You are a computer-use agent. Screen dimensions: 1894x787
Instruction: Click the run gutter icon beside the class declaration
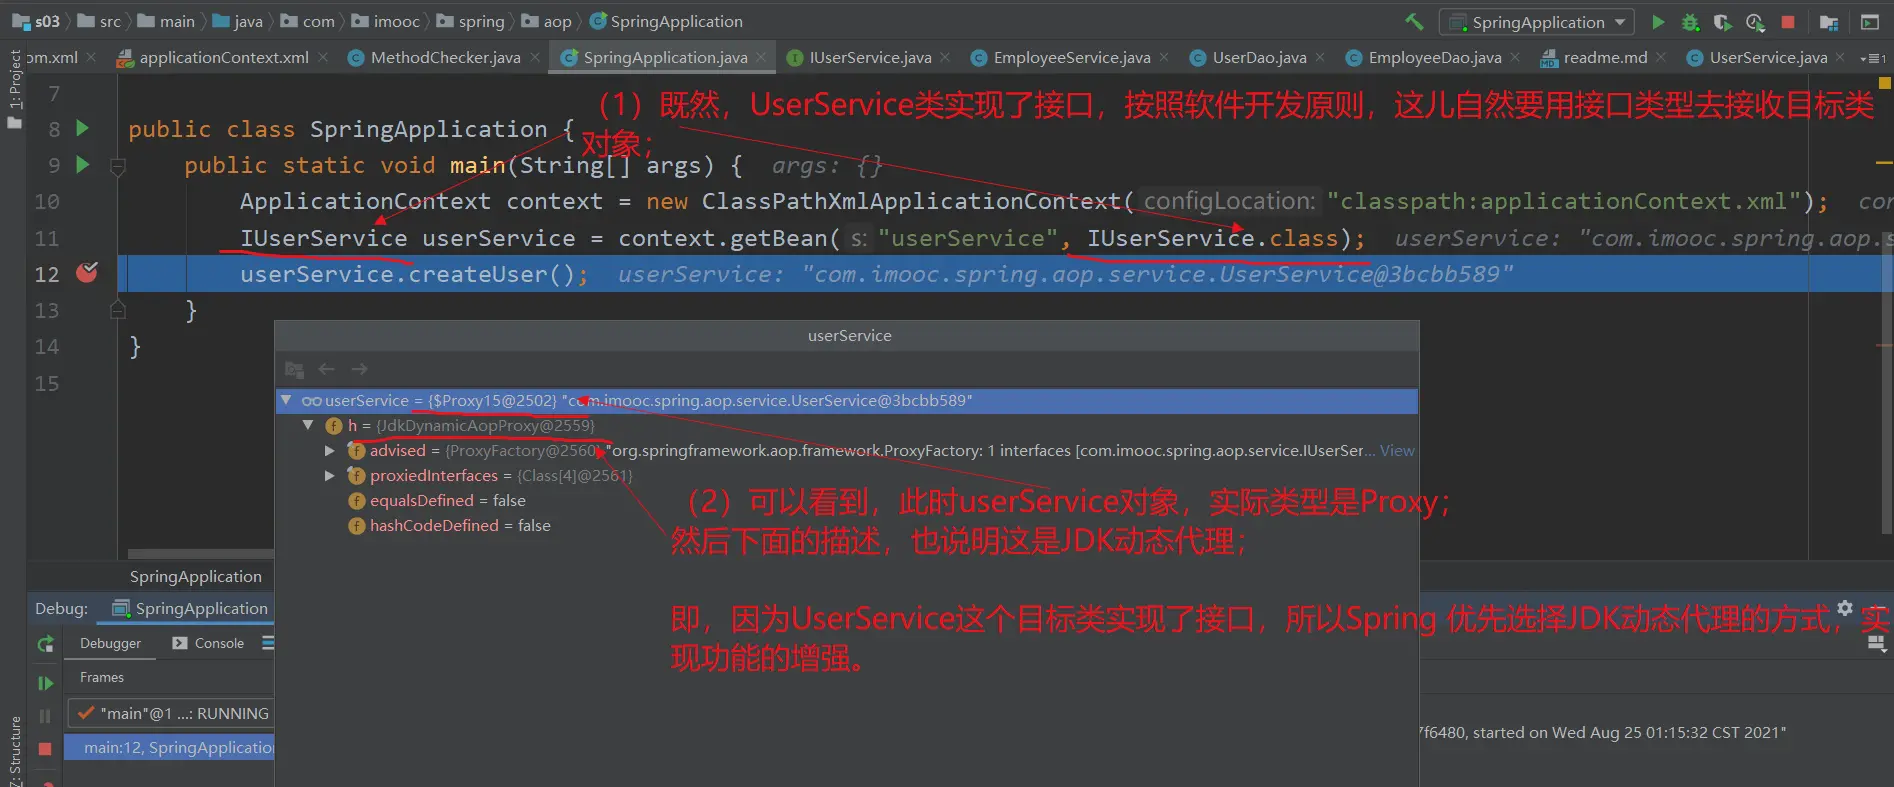tap(83, 128)
